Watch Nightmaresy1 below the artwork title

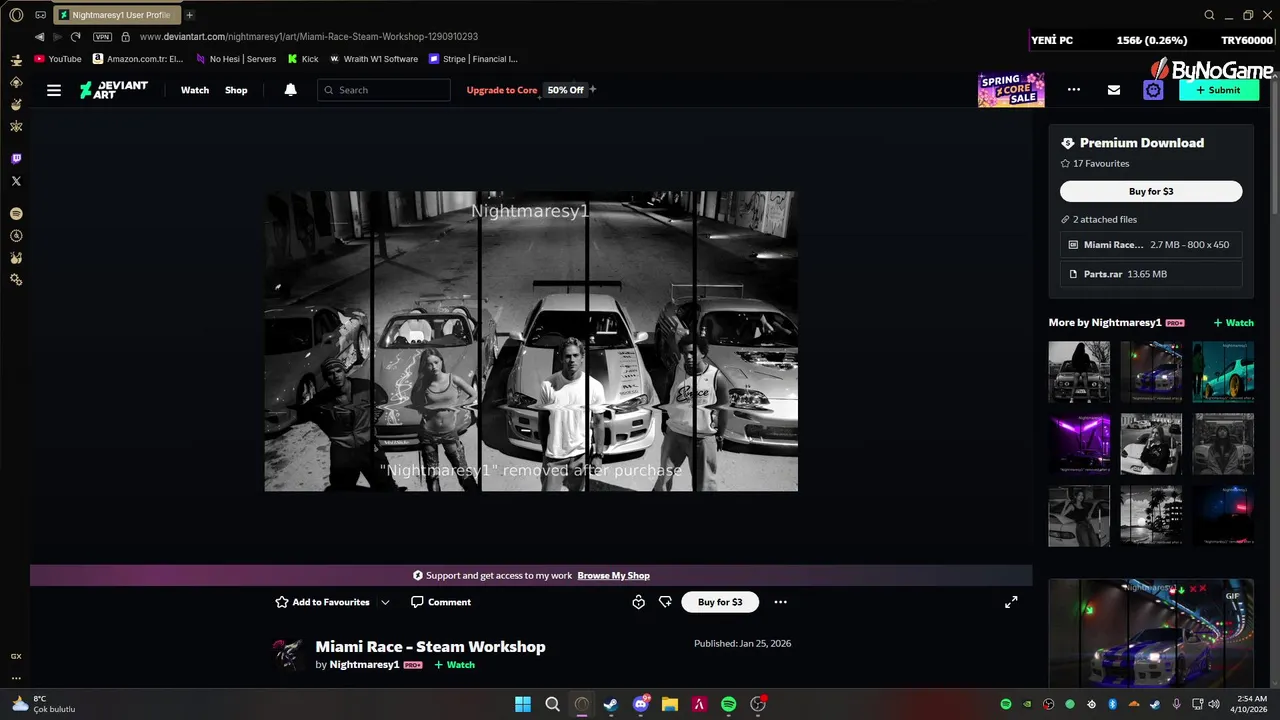(x=455, y=665)
